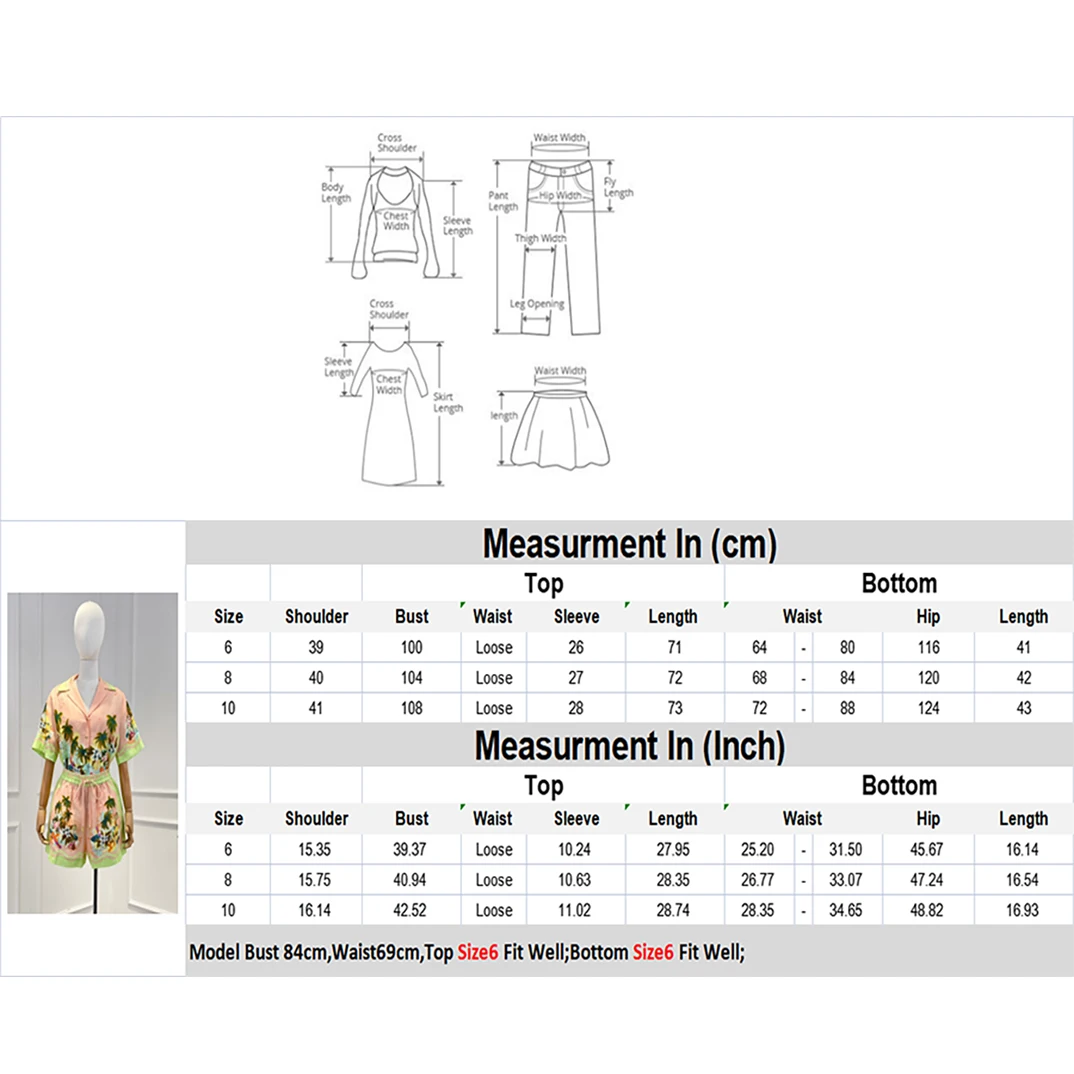Click the skirt measurement diagram

click(550, 417)
